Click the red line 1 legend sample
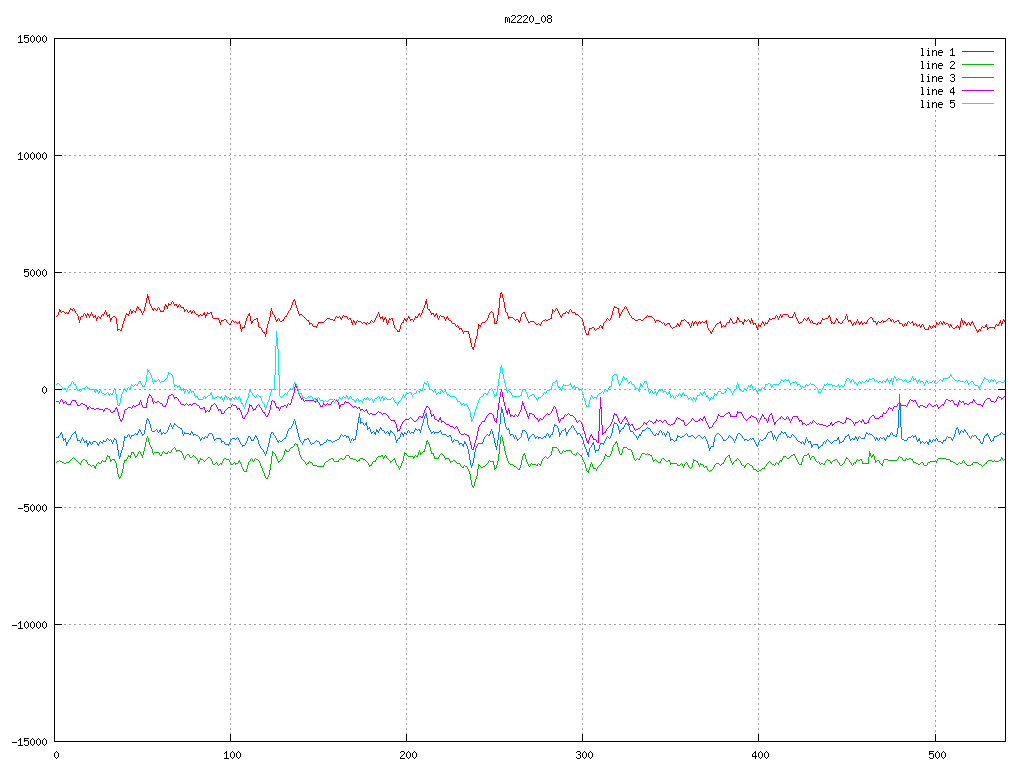 coord(978,52)
